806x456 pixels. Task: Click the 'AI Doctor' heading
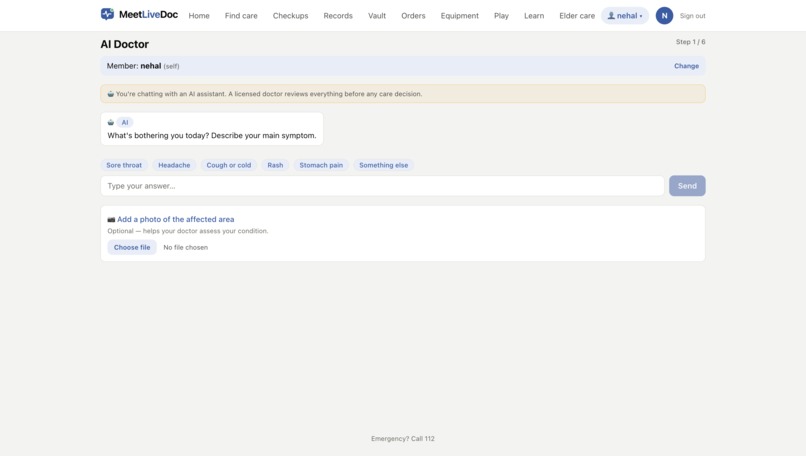tap(124, 44)
